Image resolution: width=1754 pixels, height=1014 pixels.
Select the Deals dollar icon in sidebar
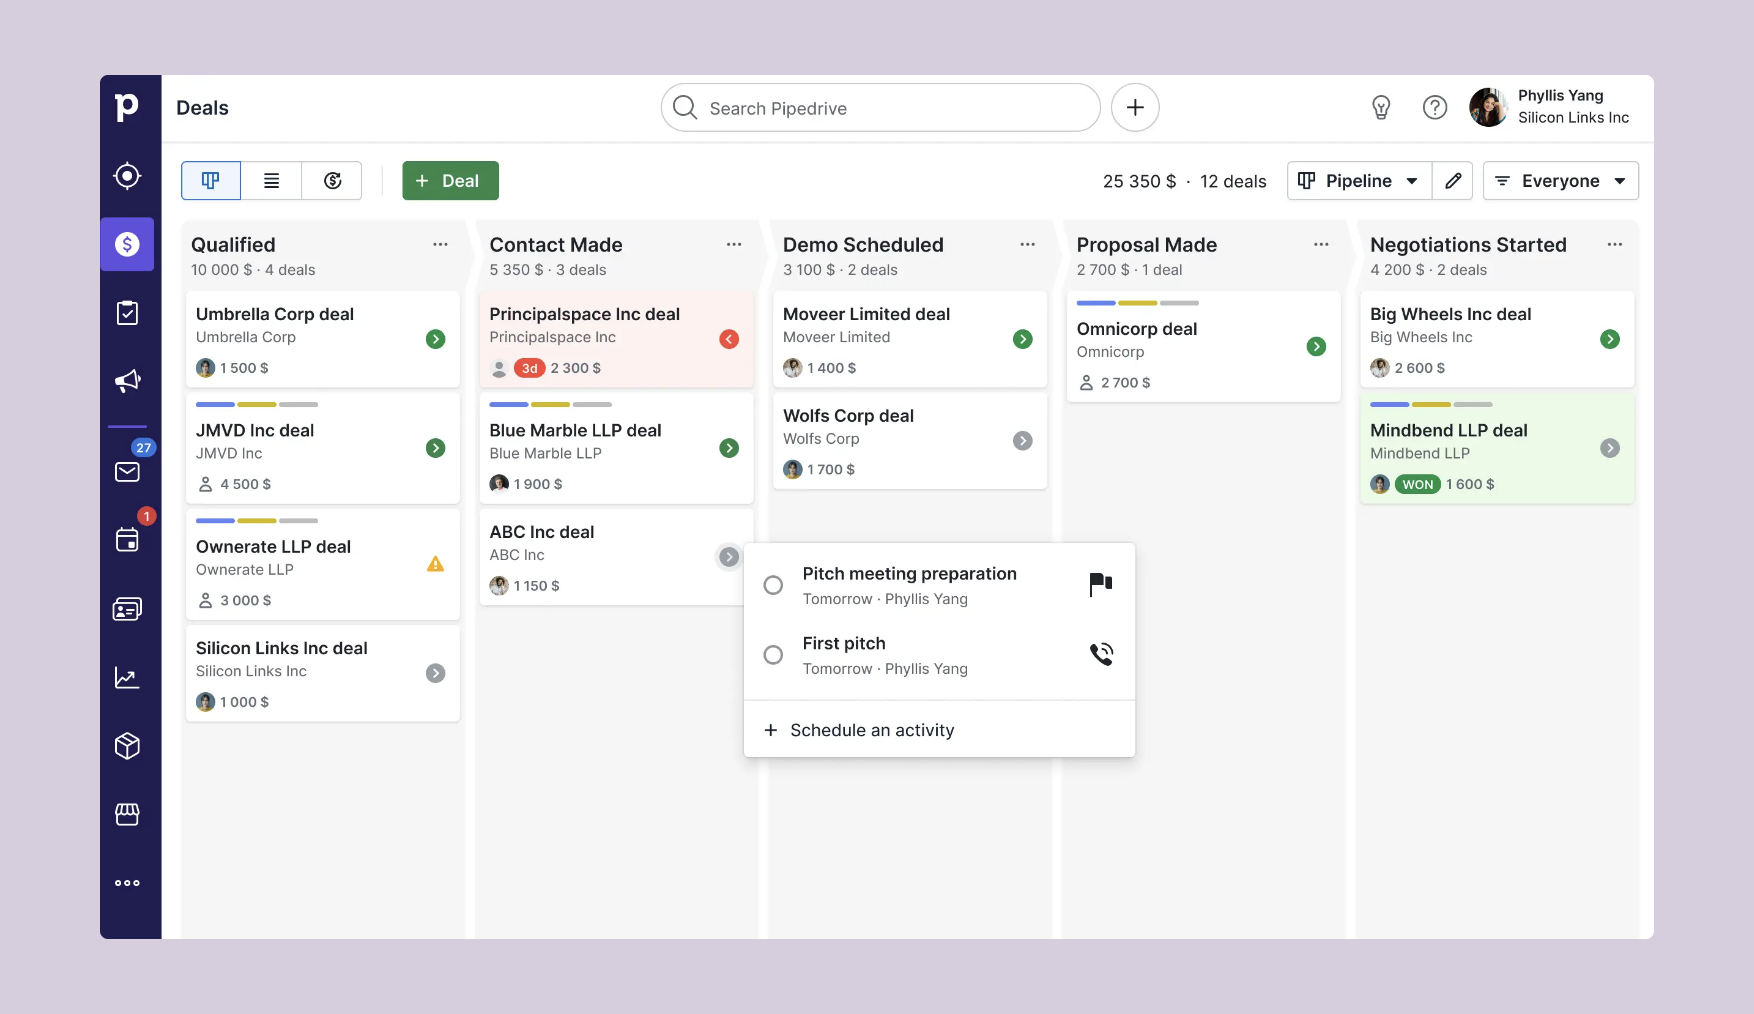127,244
